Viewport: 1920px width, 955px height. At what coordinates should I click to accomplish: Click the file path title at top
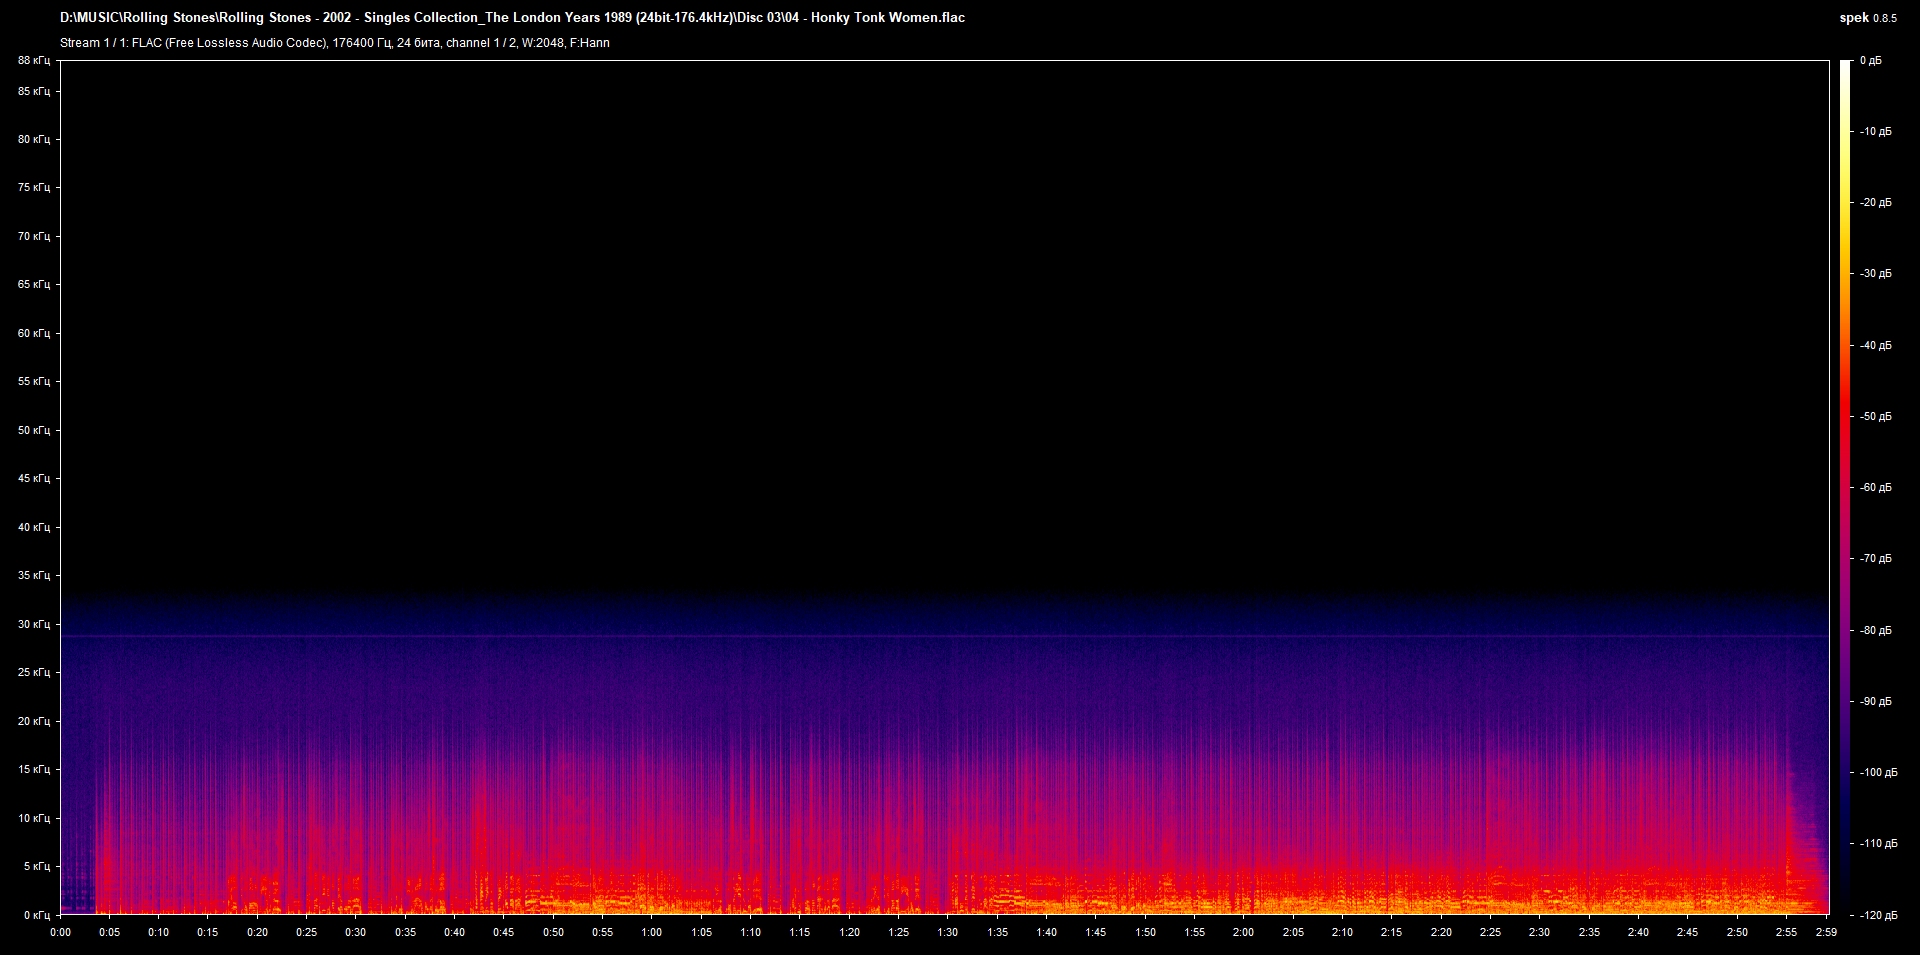tap(512, 17)
